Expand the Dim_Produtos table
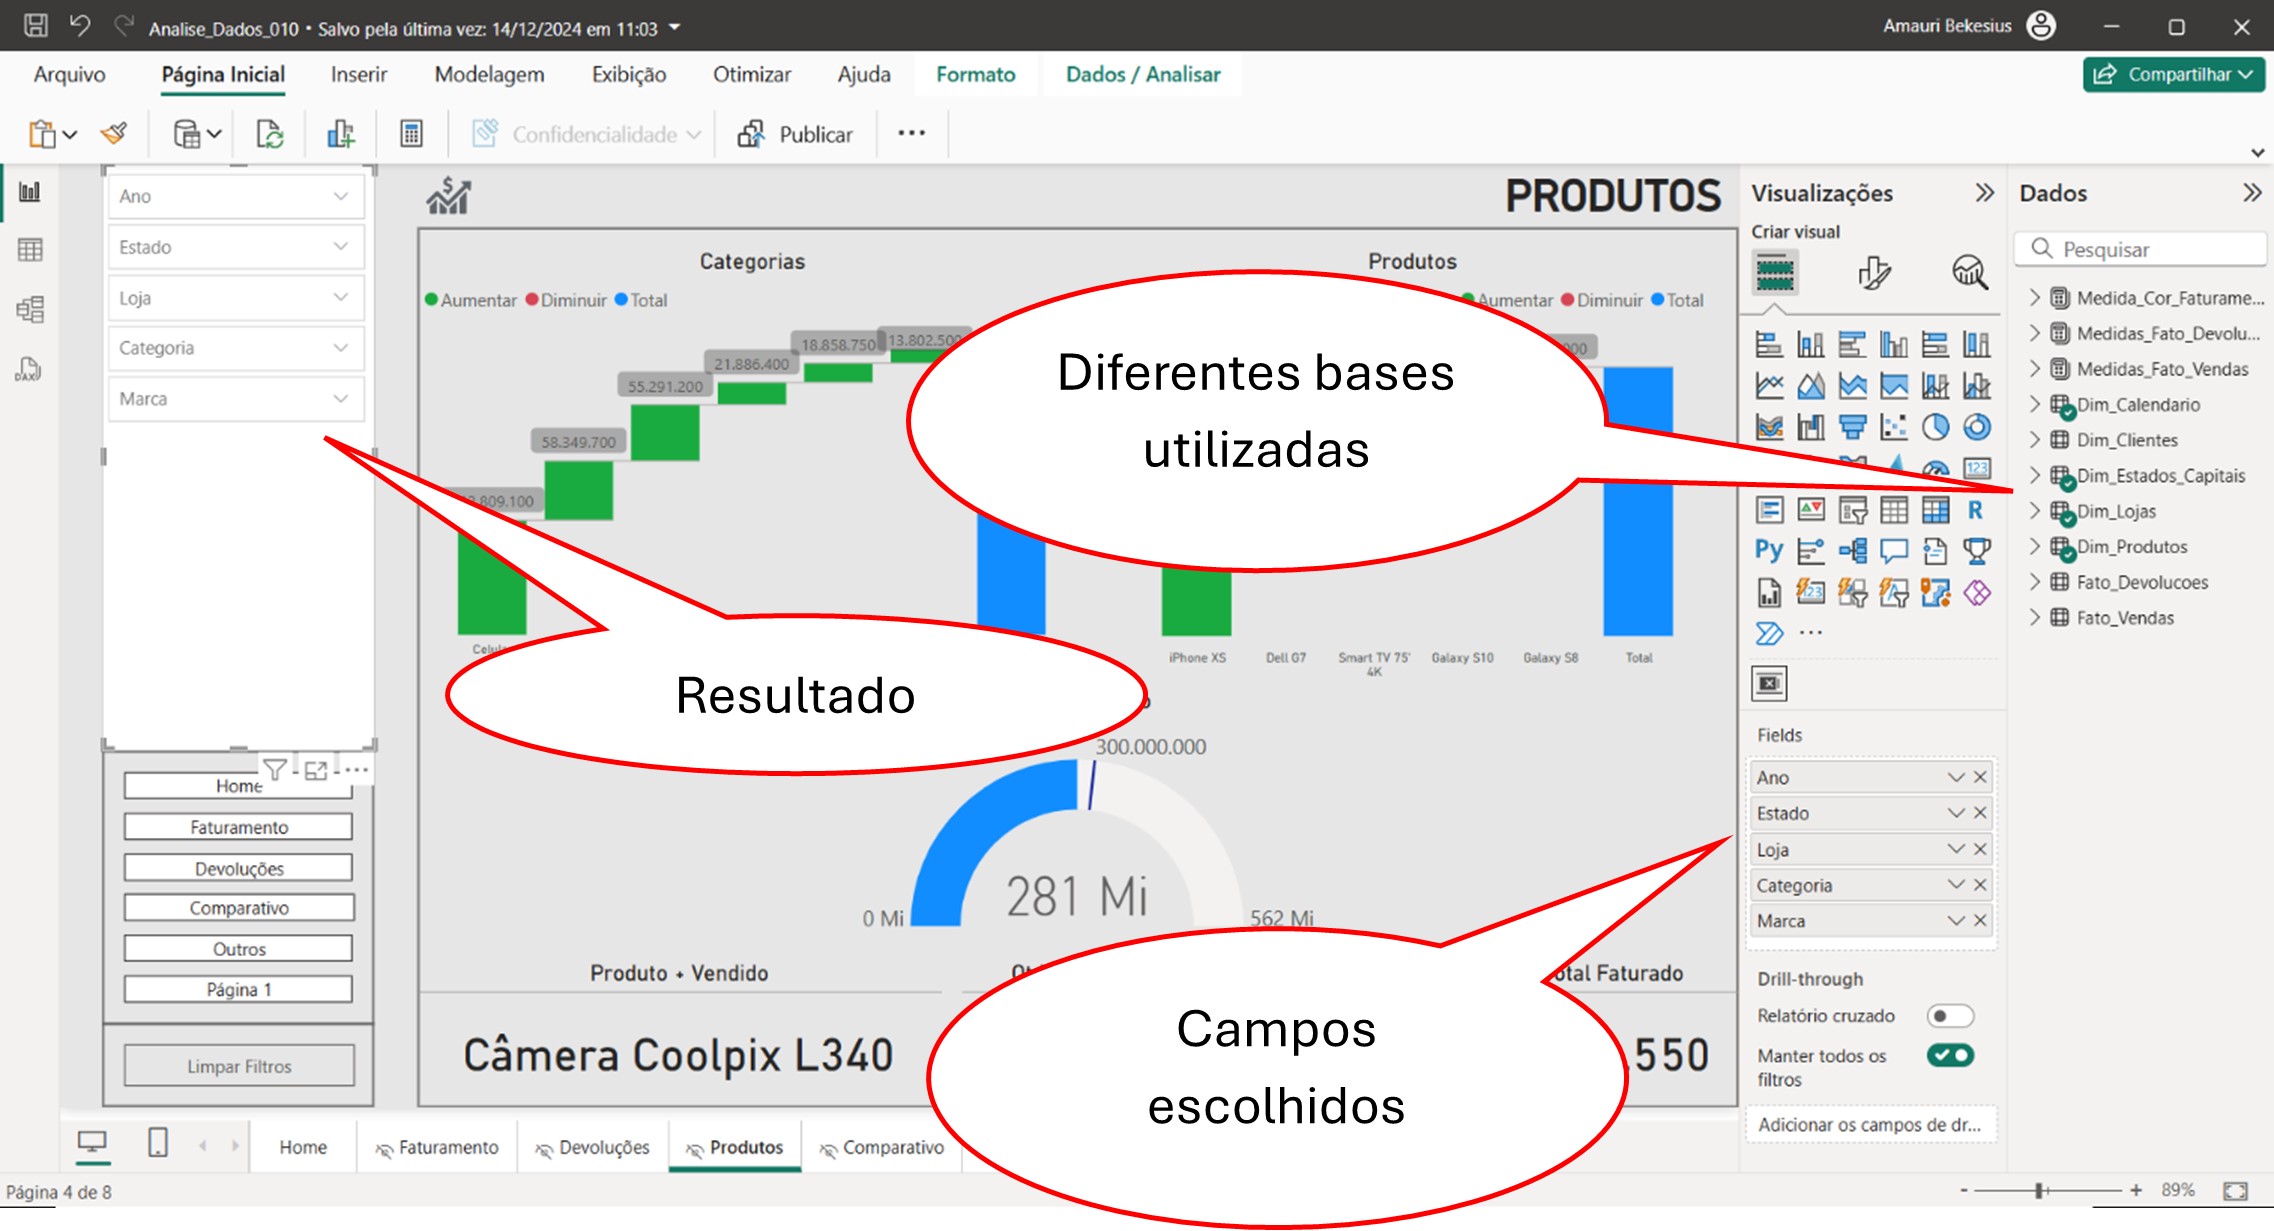 pyautogui.click(x=2034, y=546)
